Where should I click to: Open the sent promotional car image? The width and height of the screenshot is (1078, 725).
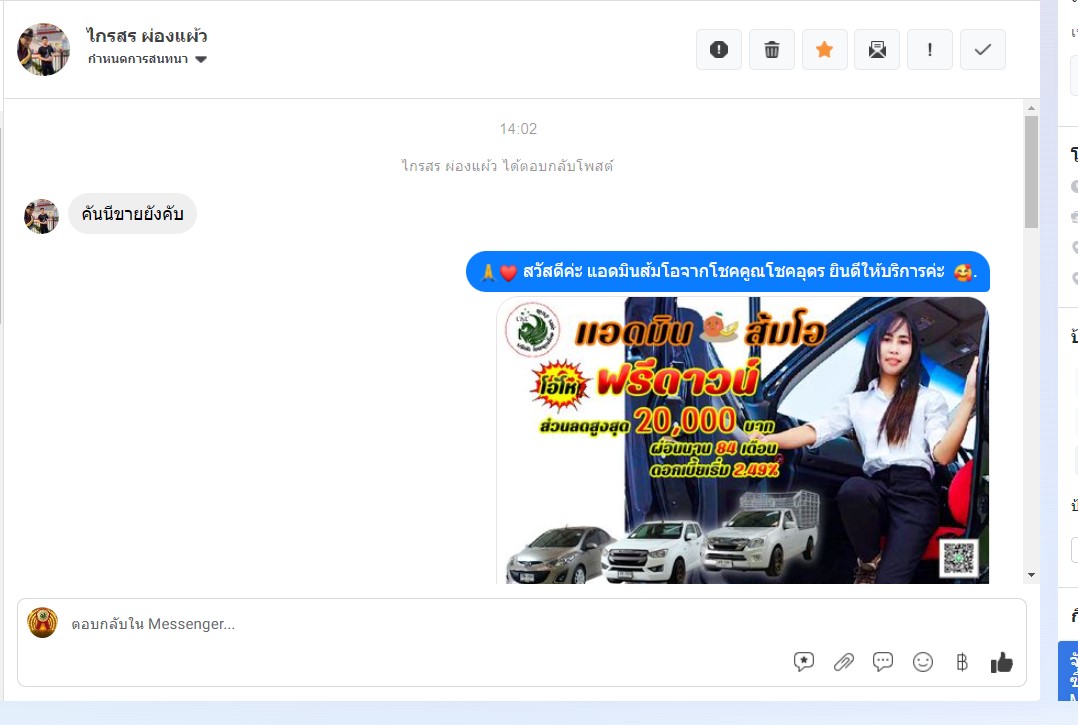[x=742, y=440]
